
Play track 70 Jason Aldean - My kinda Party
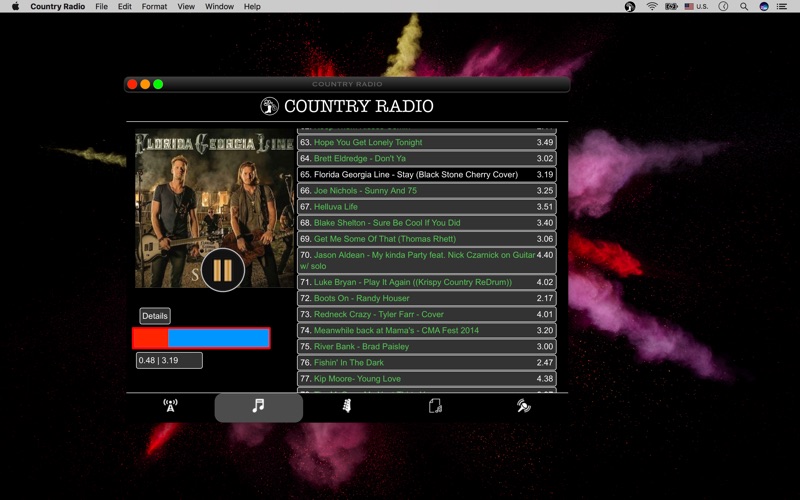pos(427,260)
